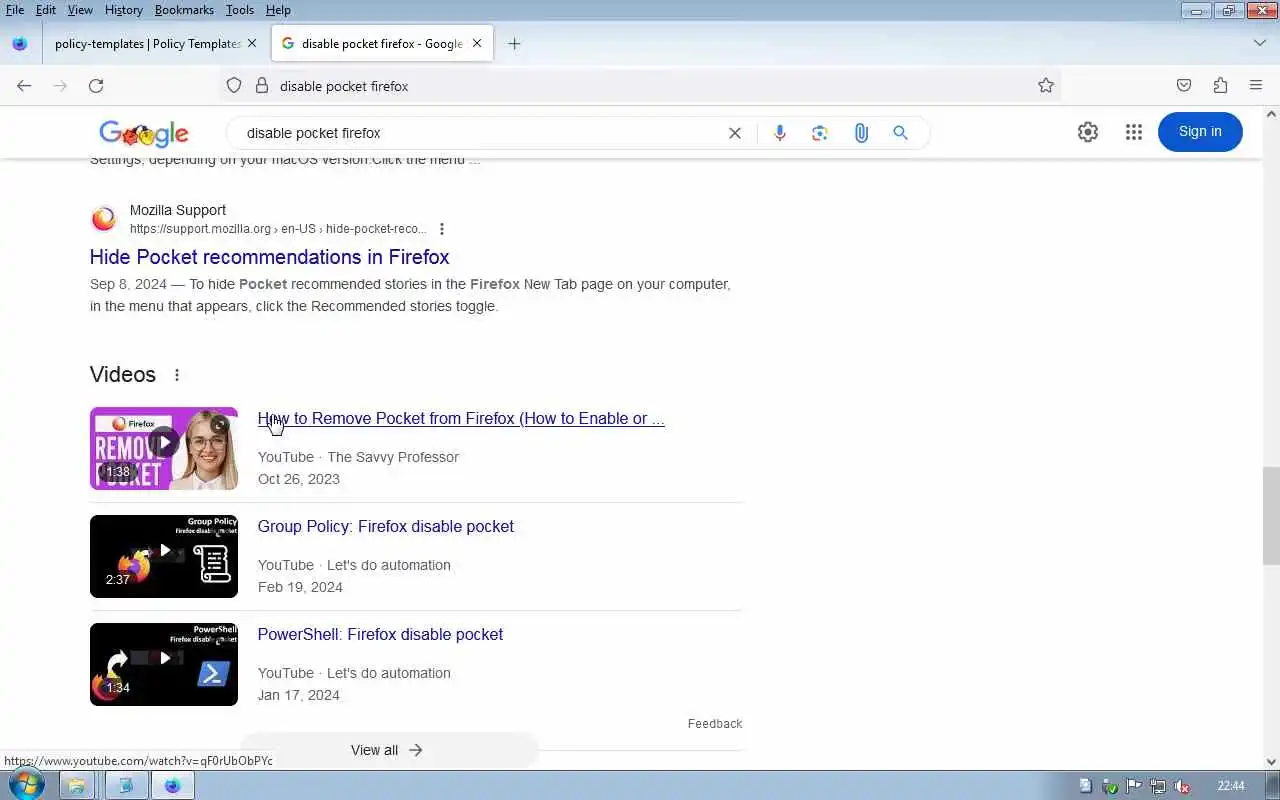Reload the current page
This screenshot has height=800, width=1280.
pos(96,86)
